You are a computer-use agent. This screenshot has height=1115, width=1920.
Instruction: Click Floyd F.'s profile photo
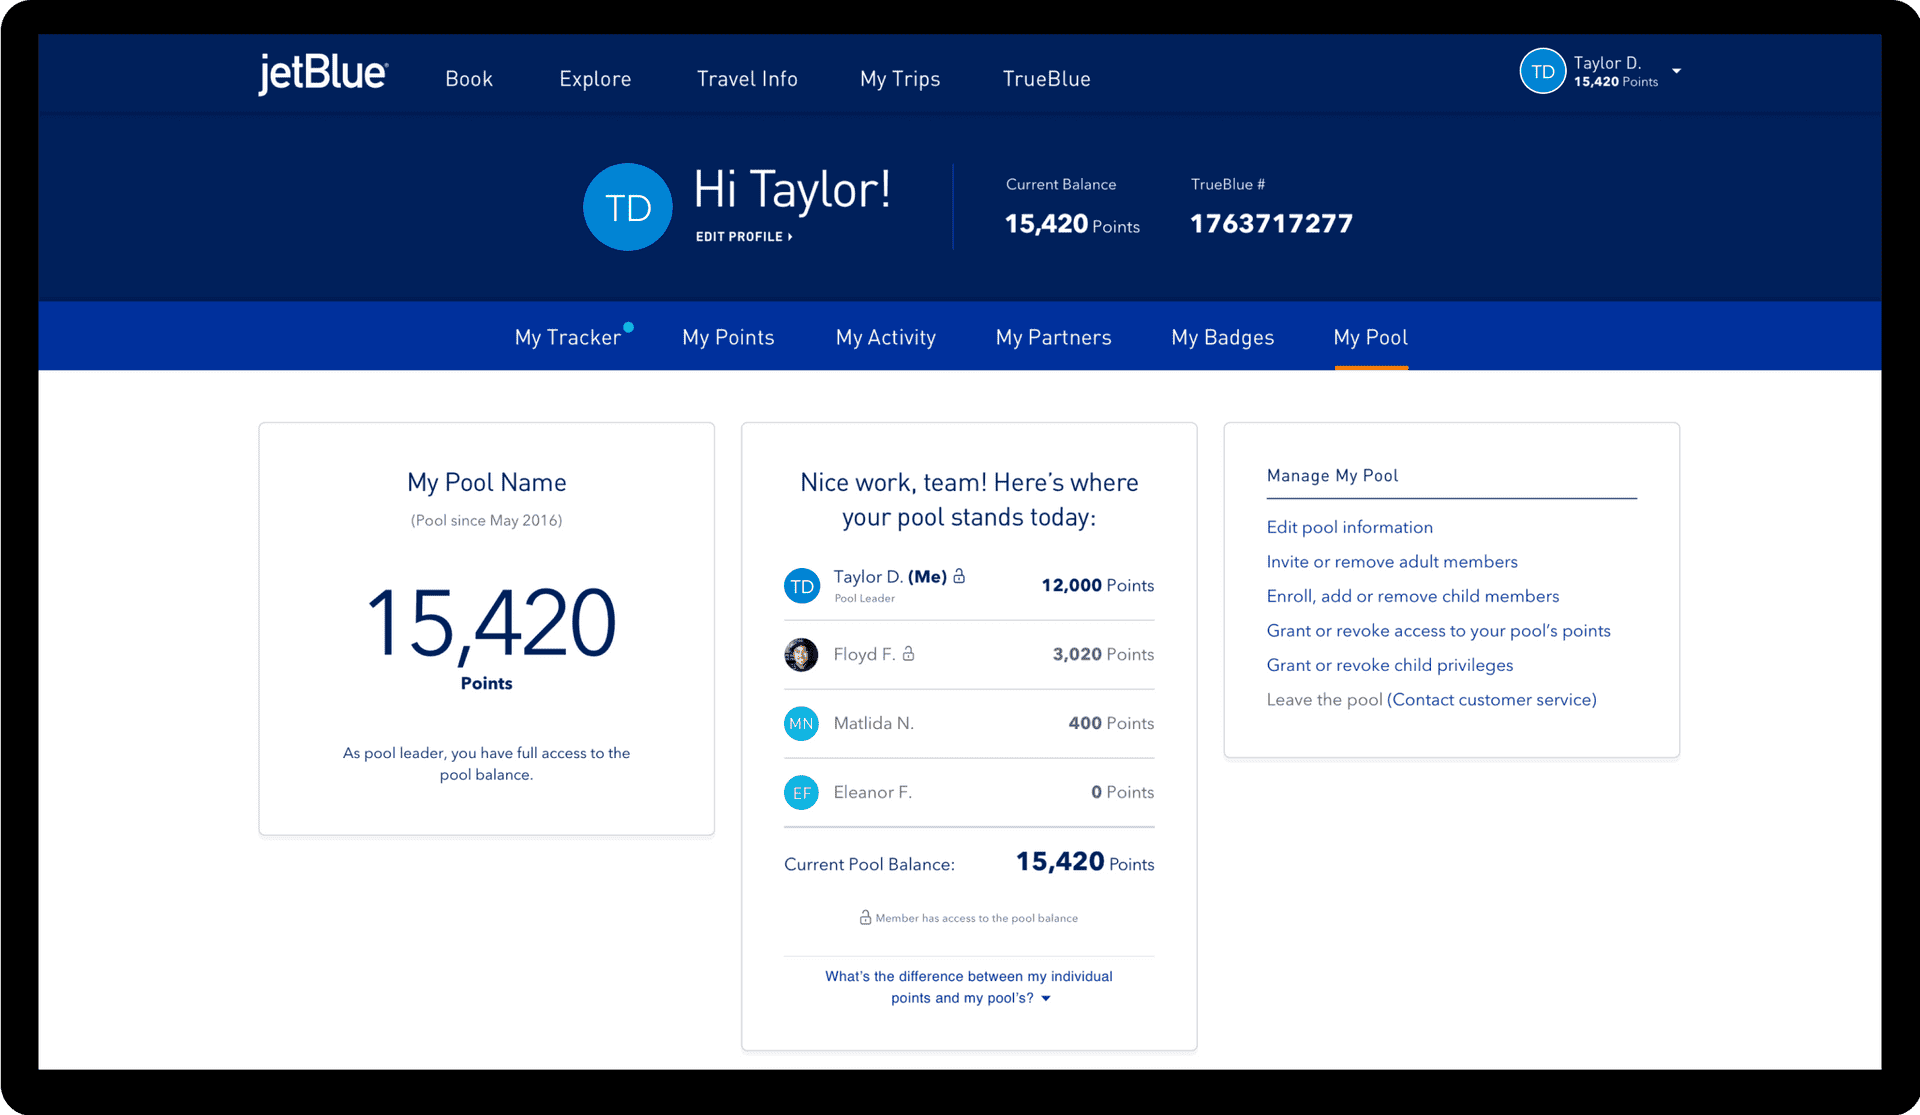tap(801, 655)
